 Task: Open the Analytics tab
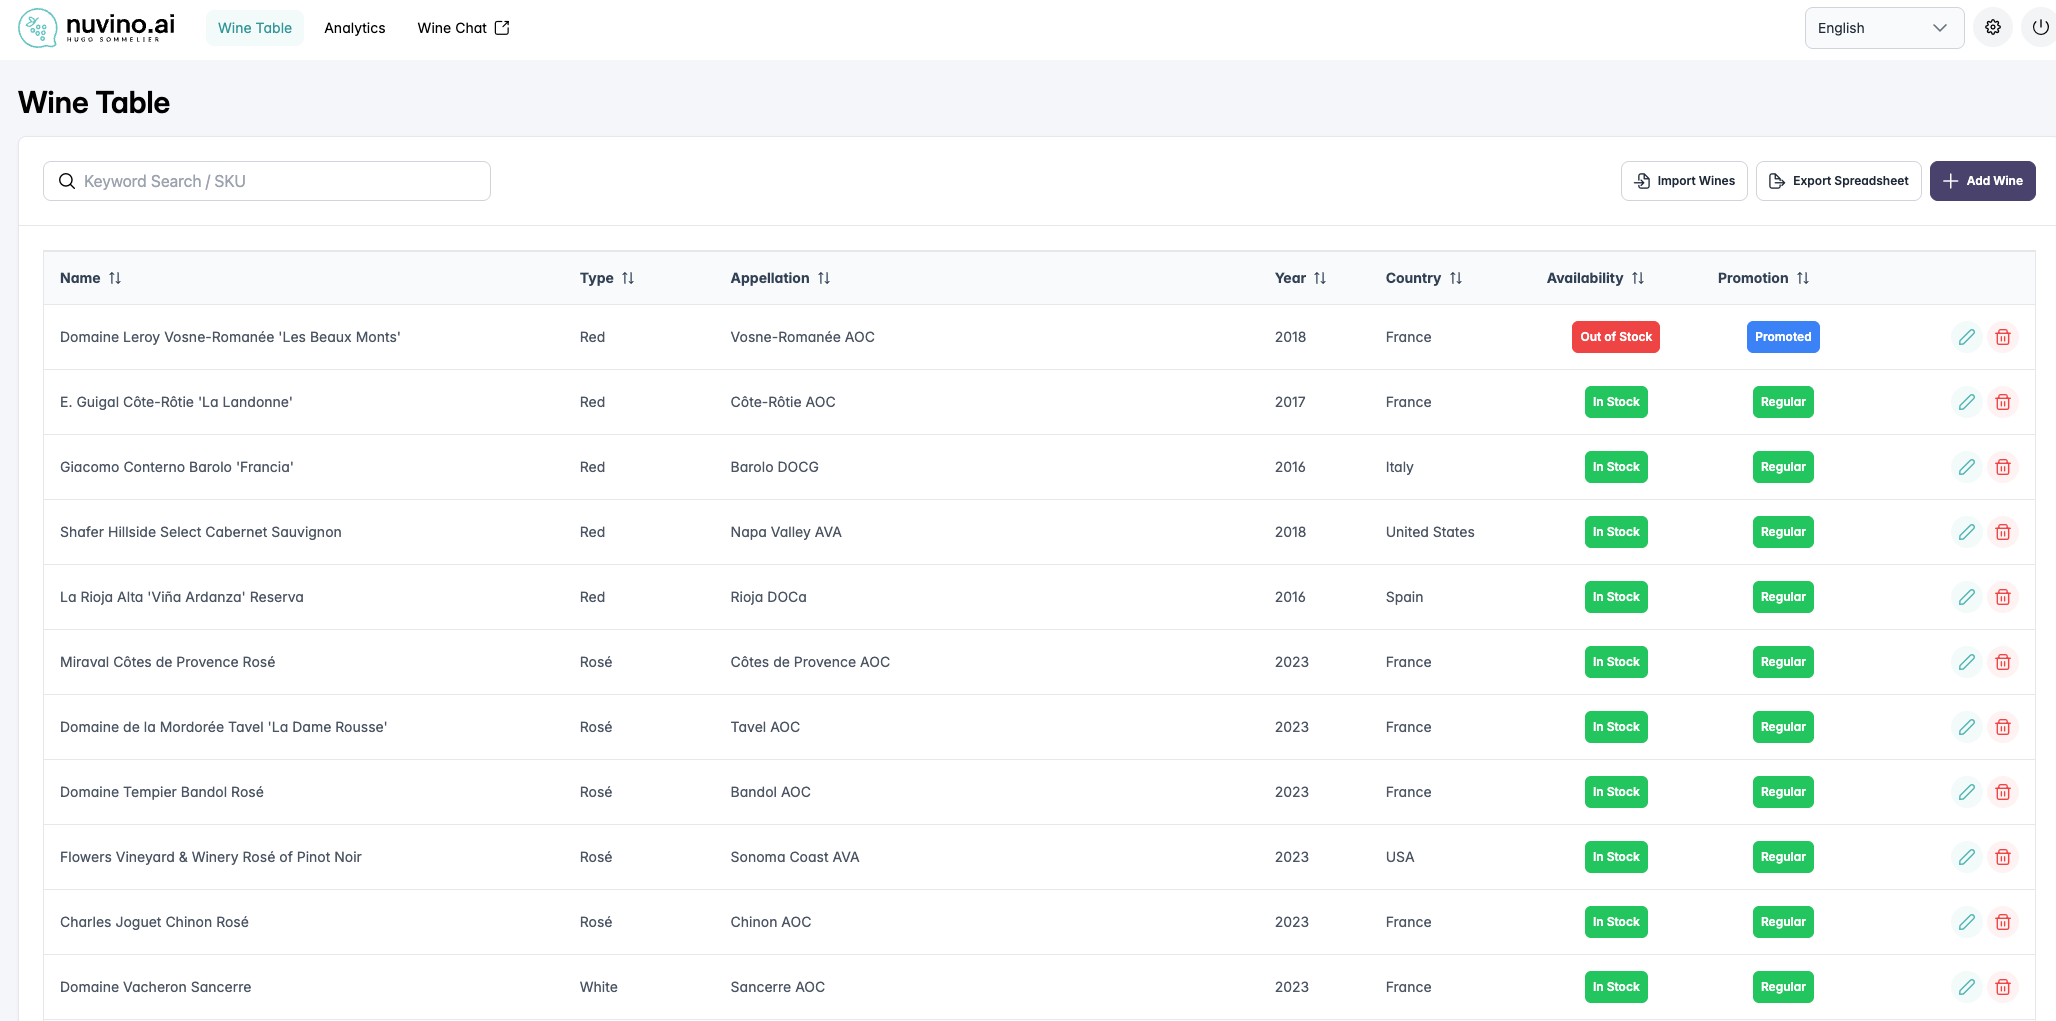pyautogui.click(x=355, y=28)
